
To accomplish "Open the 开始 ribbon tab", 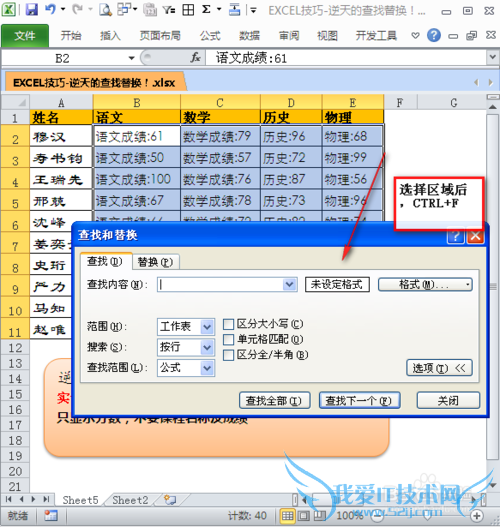I will [71, 35].
